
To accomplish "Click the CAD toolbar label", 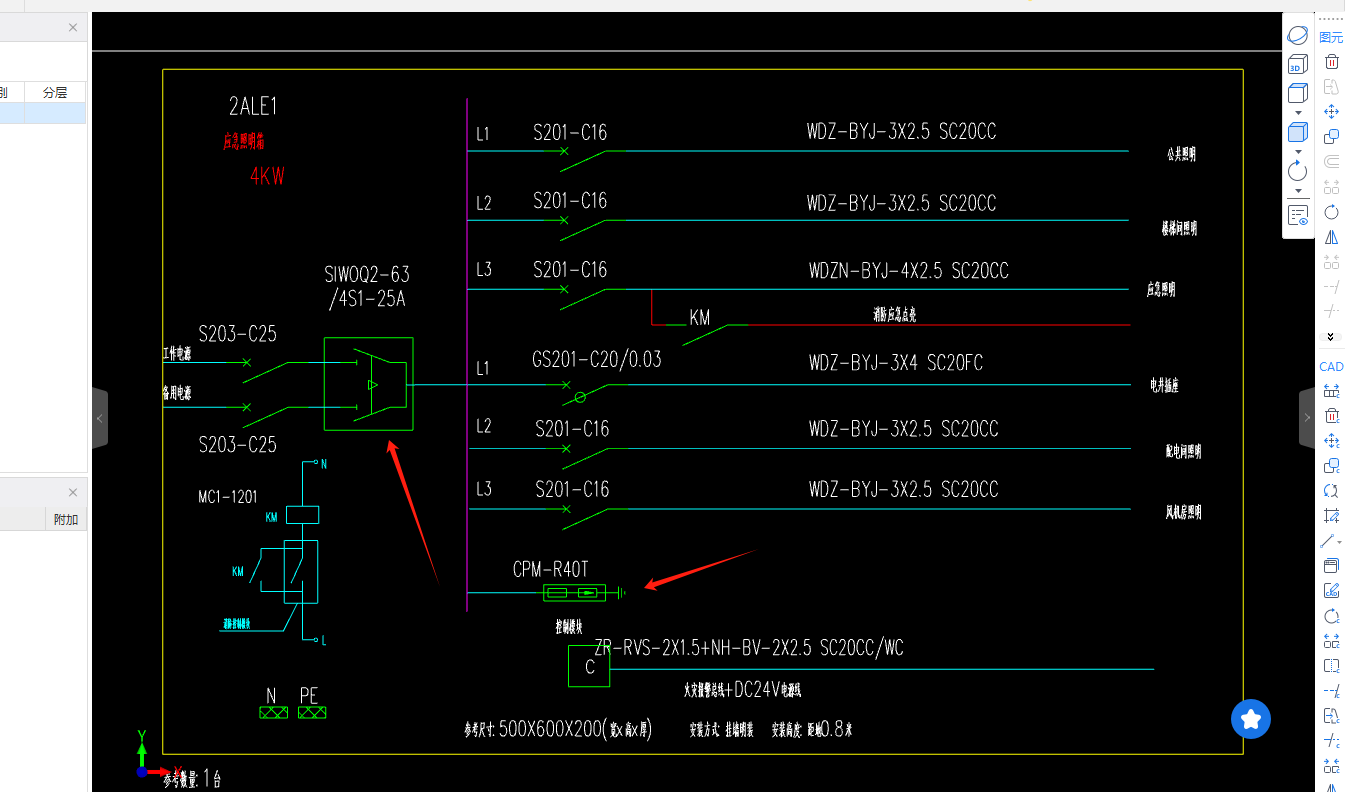I will pyautogui.click(x=1331, y=367).
